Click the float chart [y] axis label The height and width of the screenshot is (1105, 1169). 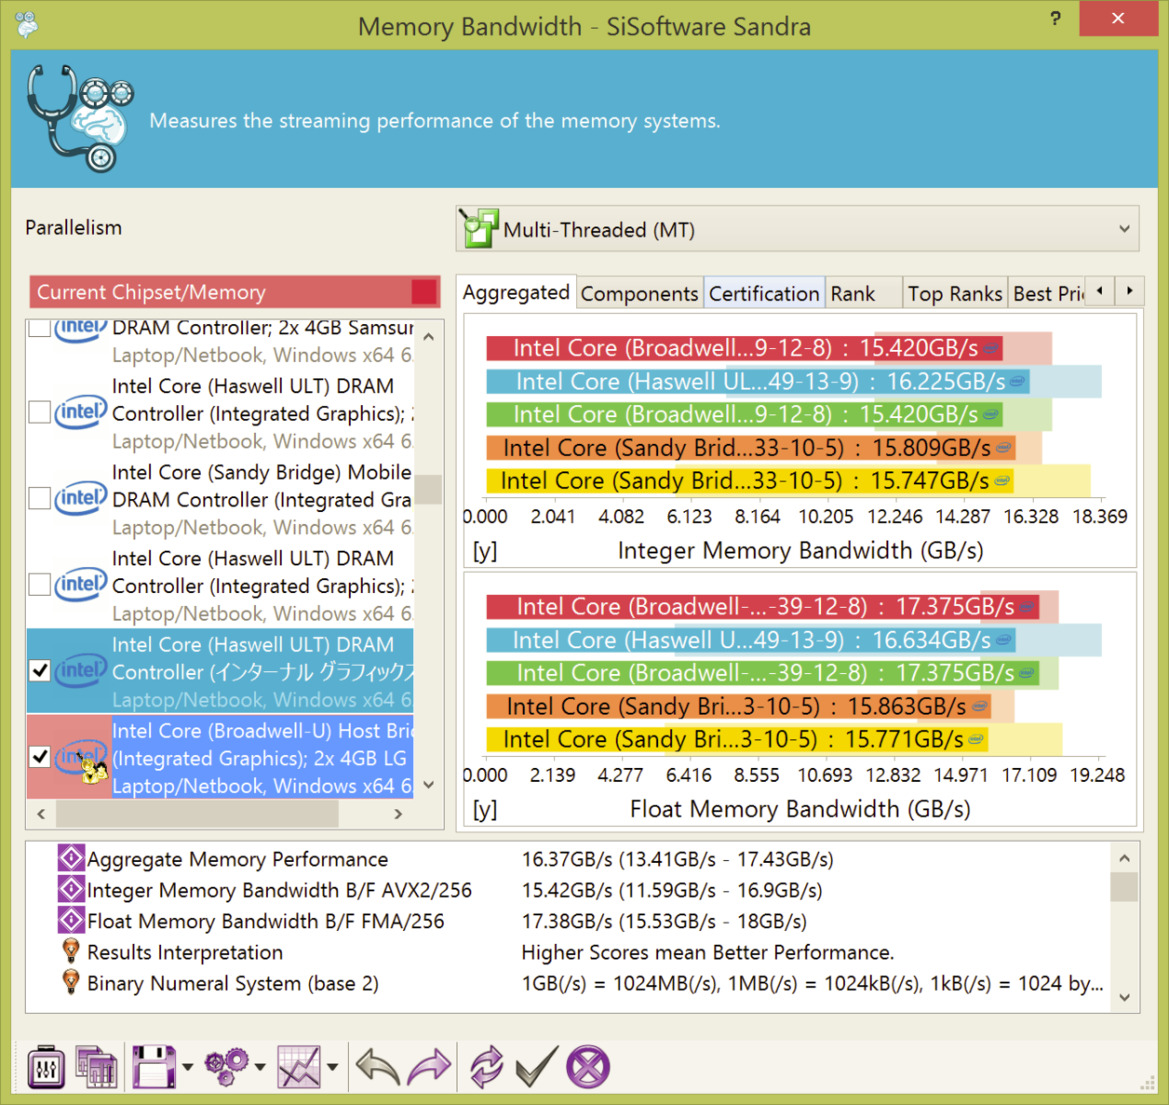pos(485,810)
